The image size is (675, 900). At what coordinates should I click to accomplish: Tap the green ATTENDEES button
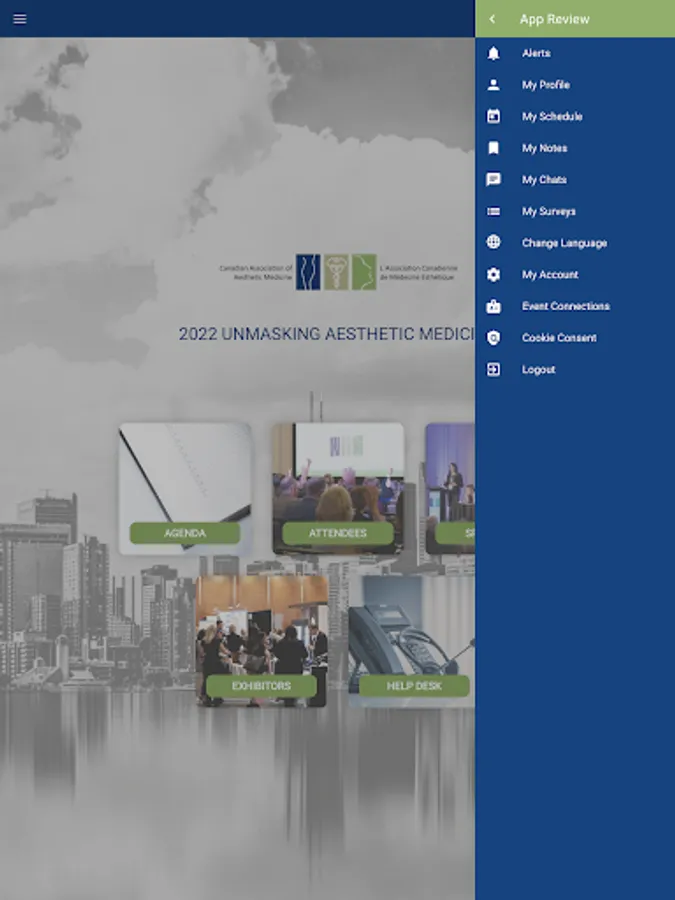338,533
